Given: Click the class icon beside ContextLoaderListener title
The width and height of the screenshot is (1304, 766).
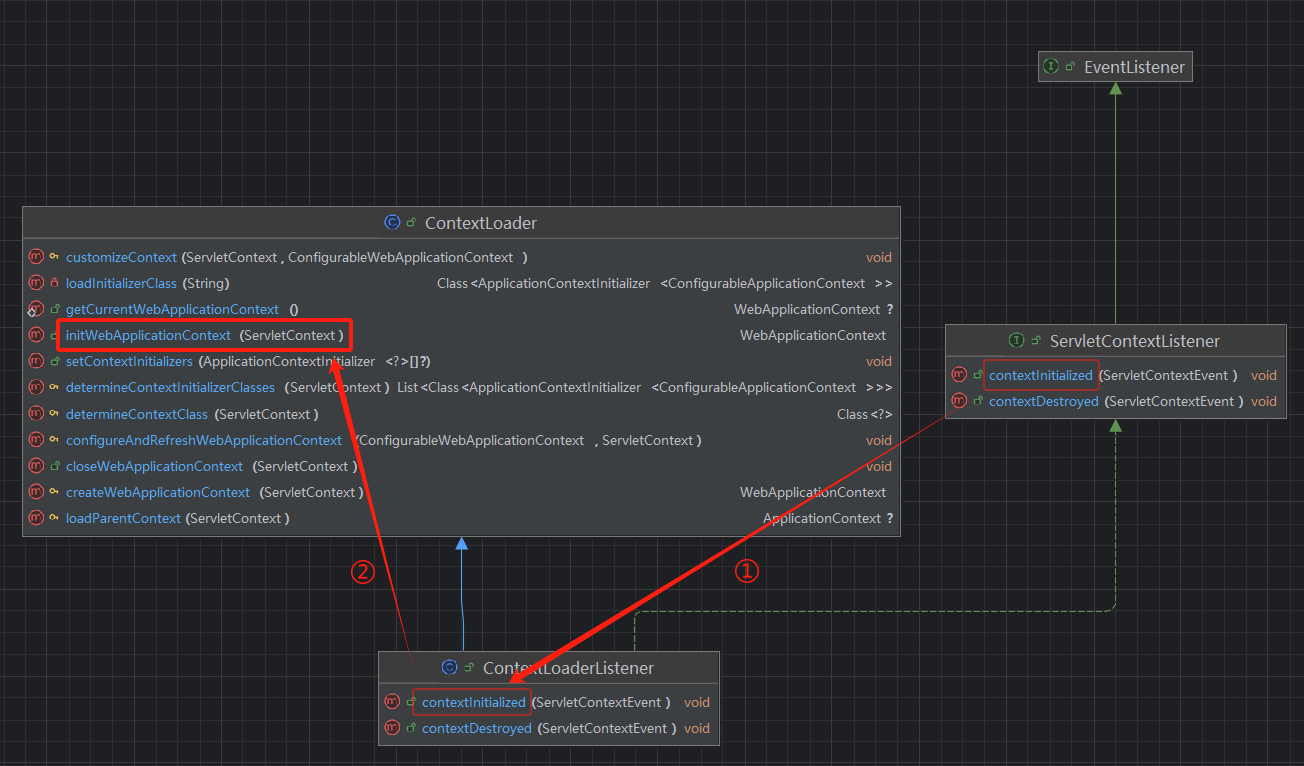Looking at the screenshot, I should [x=449, y=668].
